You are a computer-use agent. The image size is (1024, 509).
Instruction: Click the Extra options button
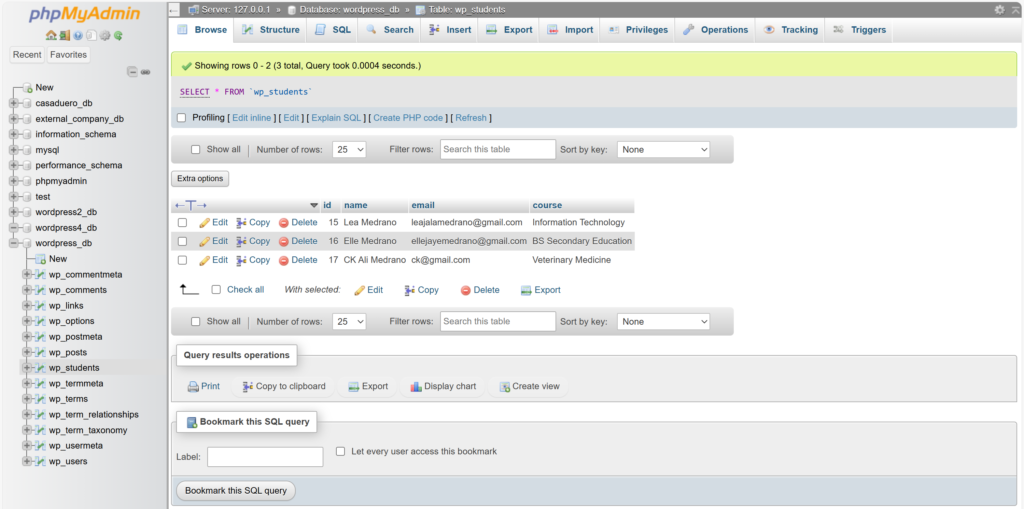[x=200, y=179]
